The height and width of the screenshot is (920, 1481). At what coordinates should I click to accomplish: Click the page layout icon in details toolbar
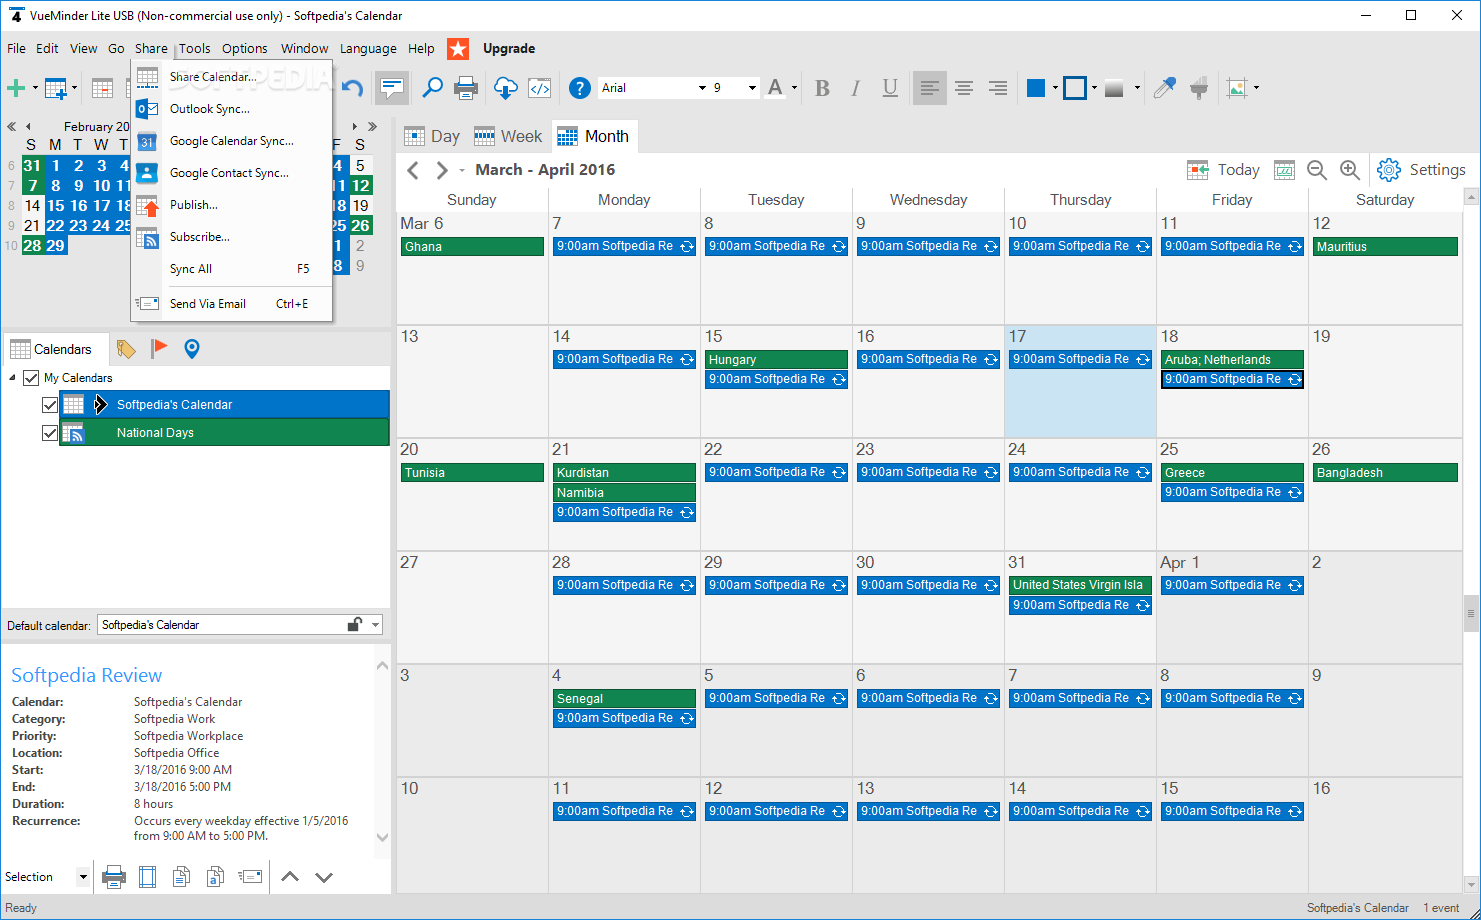point(148,877)
